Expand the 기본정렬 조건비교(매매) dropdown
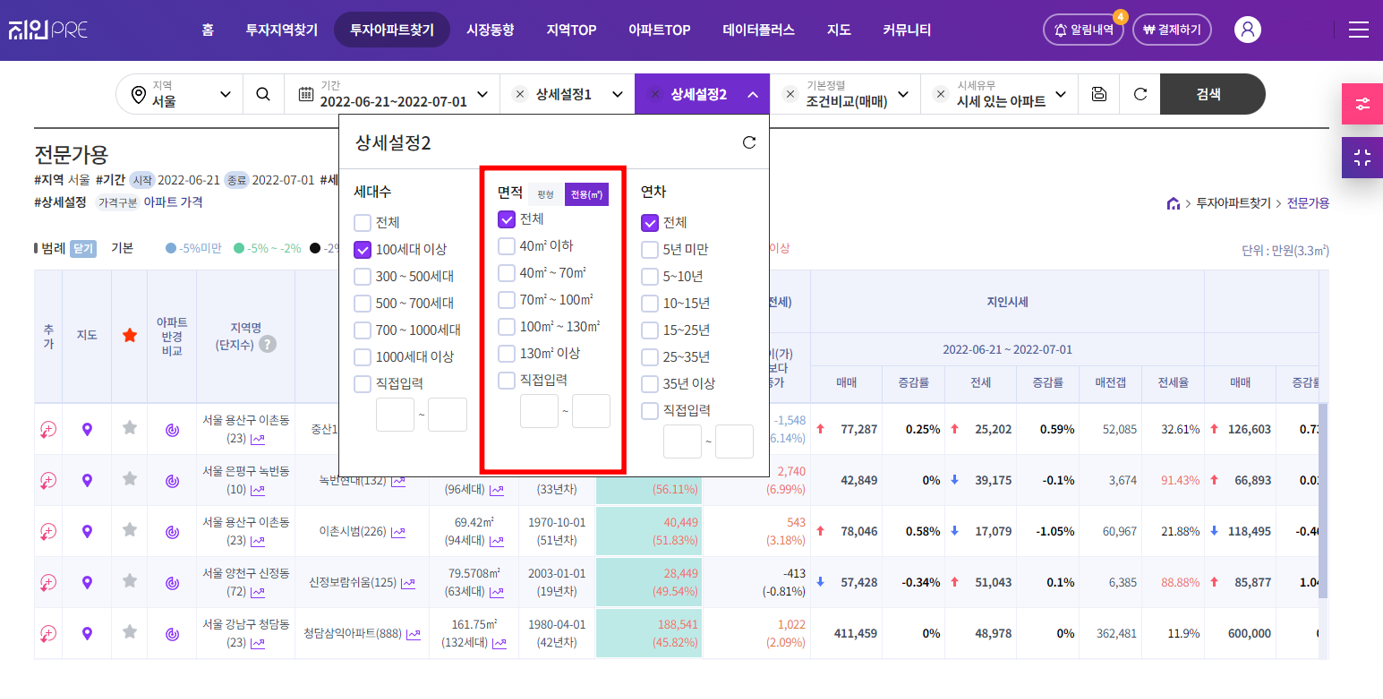Viewport: 1383px width, 699px height. click(848, 94)
